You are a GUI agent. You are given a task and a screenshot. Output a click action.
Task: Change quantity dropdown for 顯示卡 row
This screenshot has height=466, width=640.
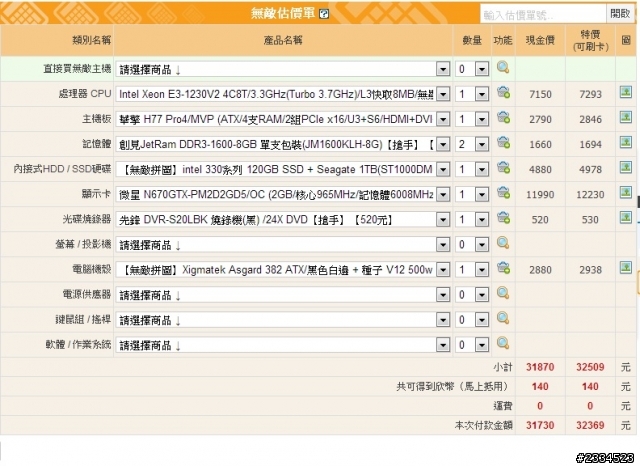(472, 195)
